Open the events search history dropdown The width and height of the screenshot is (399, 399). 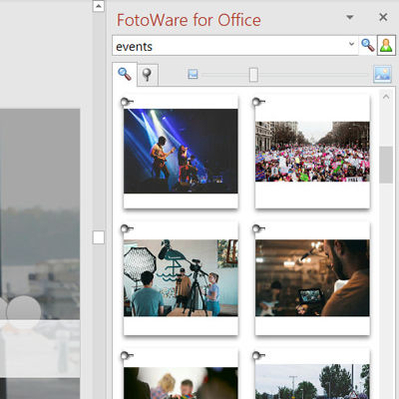coord(351,44)
